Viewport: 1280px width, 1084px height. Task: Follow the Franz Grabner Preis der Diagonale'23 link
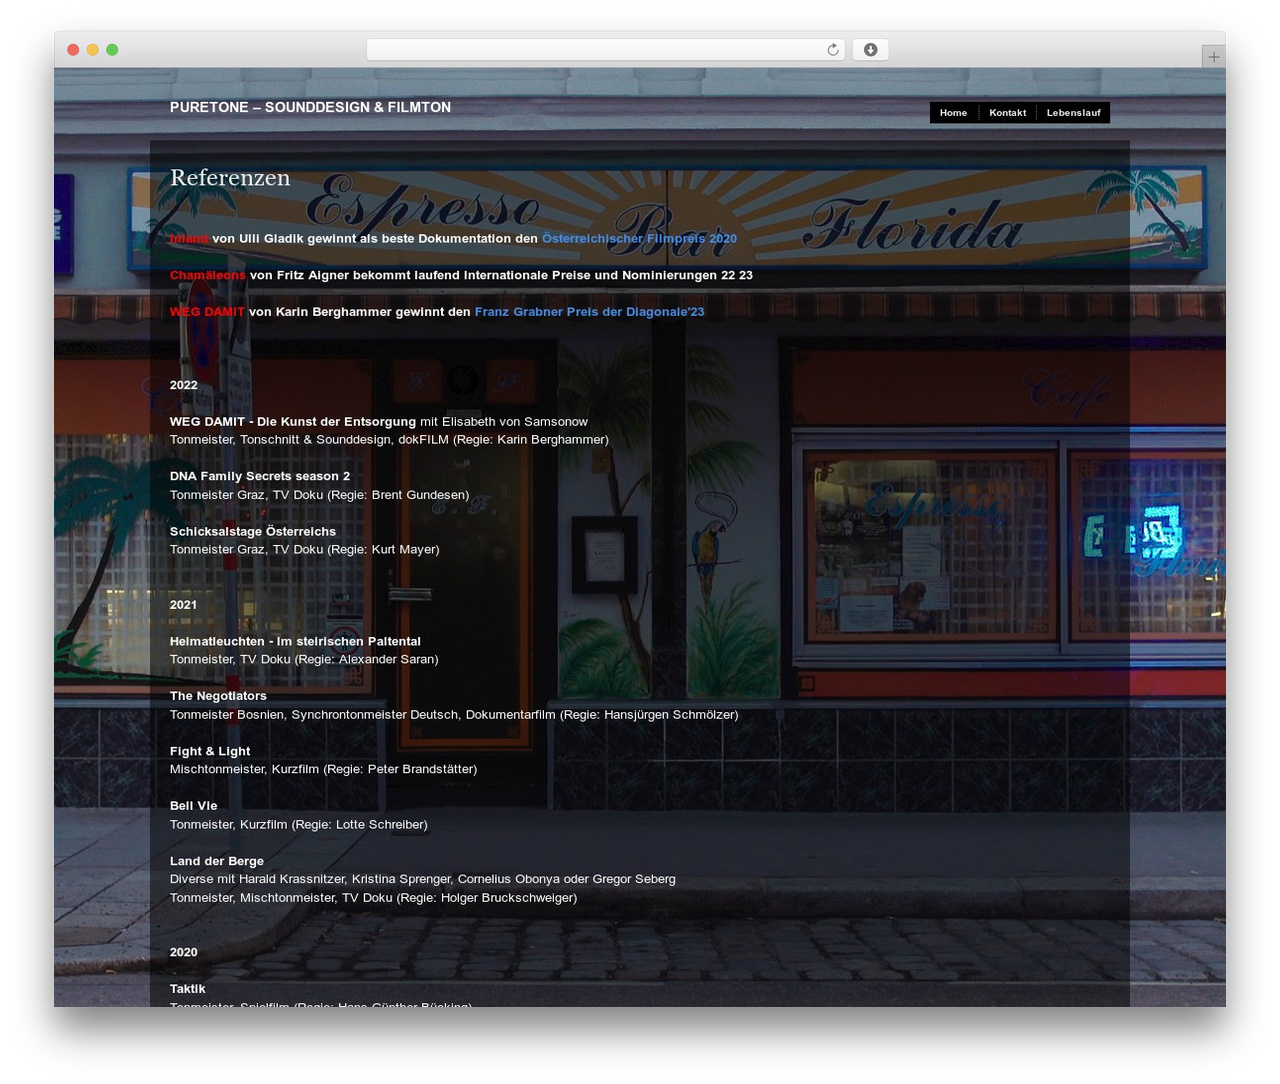(589, 312)
